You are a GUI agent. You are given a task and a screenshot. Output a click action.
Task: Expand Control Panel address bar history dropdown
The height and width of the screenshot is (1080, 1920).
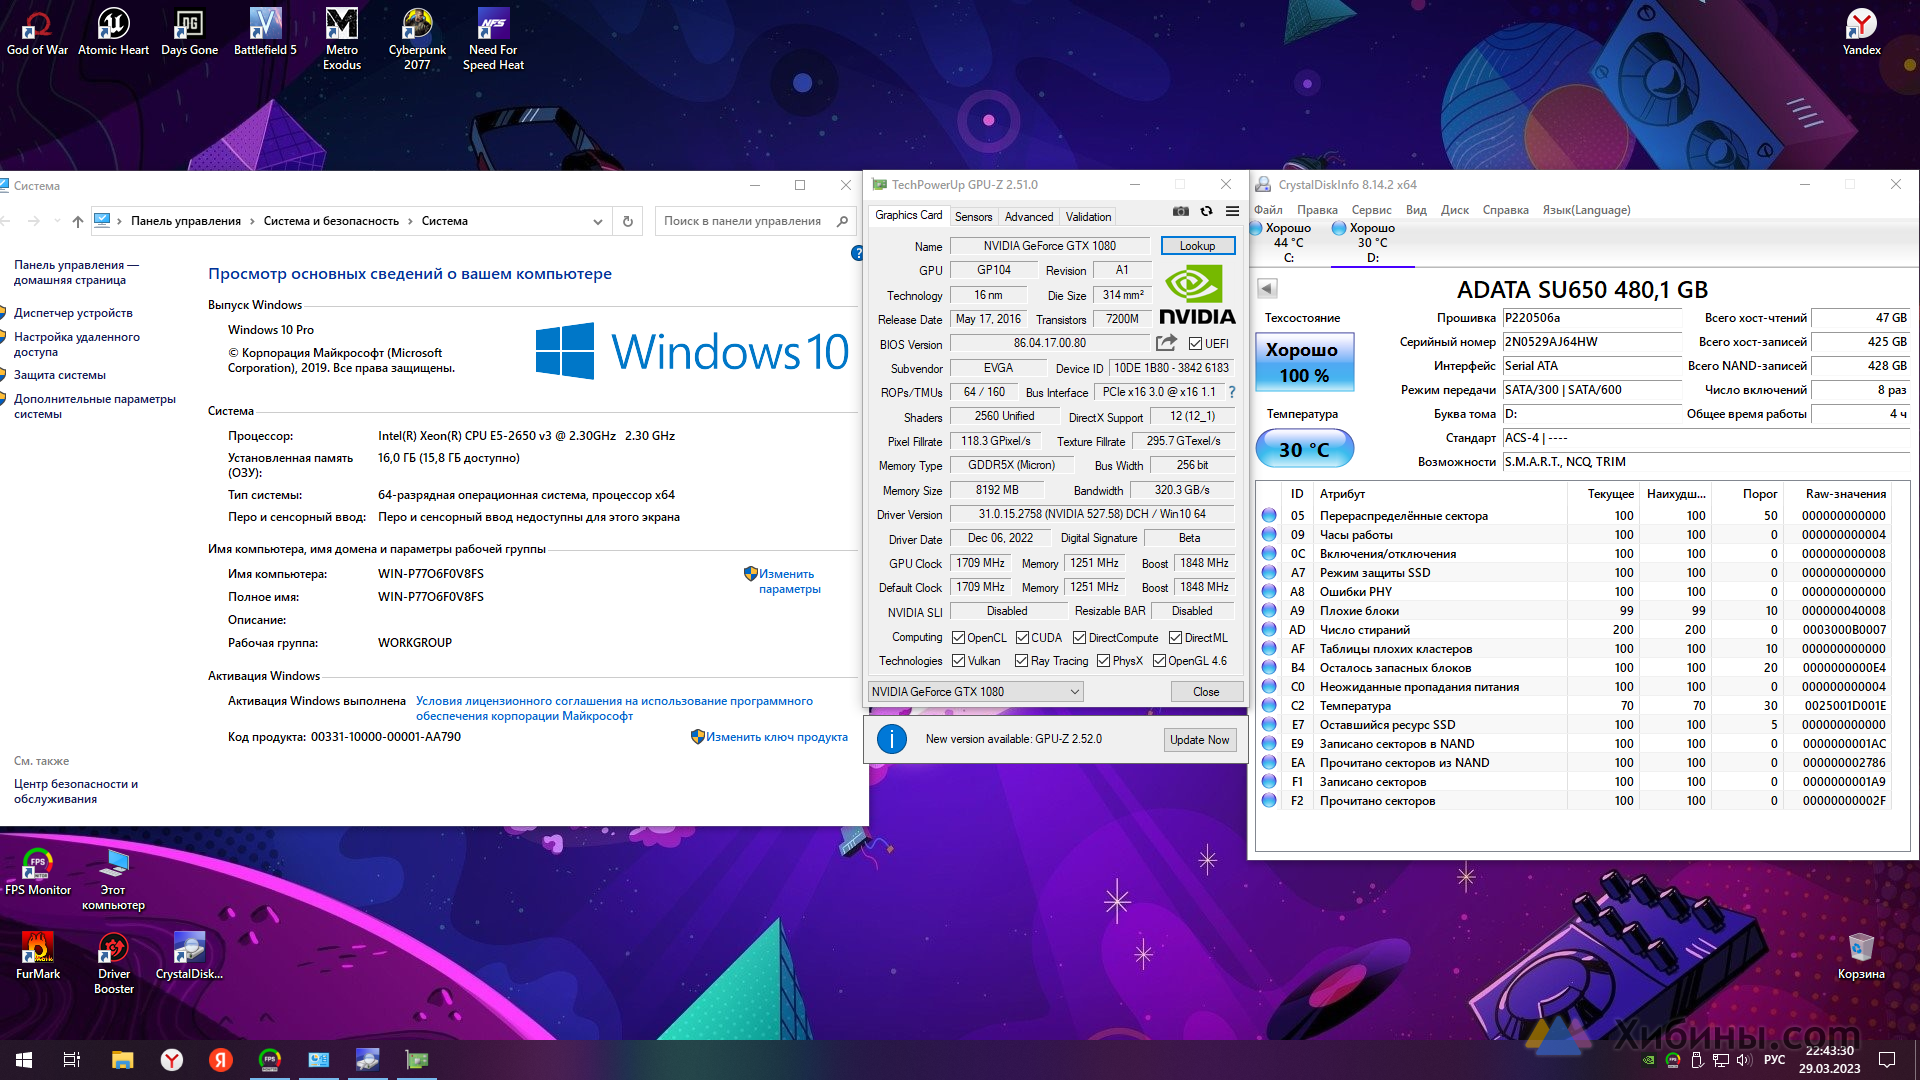[597, 221]
